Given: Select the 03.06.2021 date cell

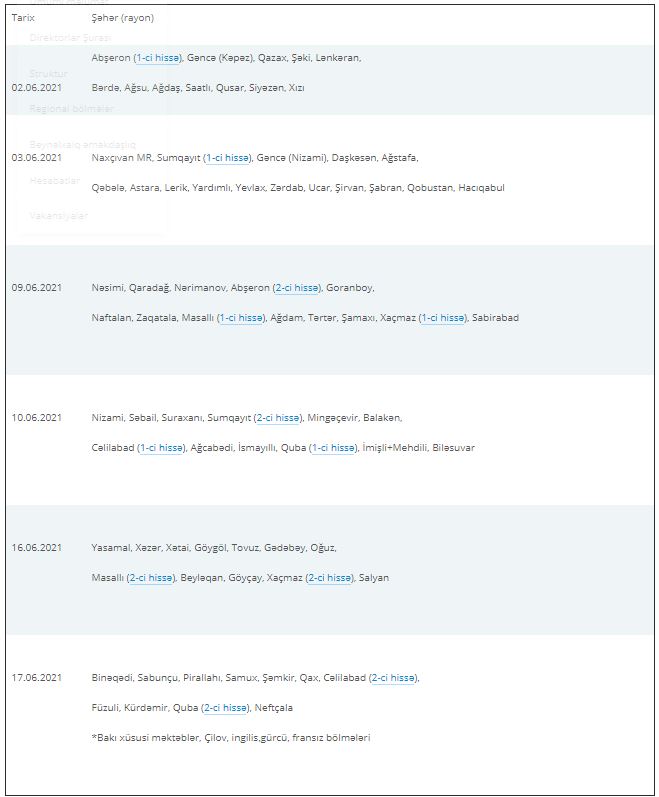Looking at the screenshot, I should pos(37,158).
